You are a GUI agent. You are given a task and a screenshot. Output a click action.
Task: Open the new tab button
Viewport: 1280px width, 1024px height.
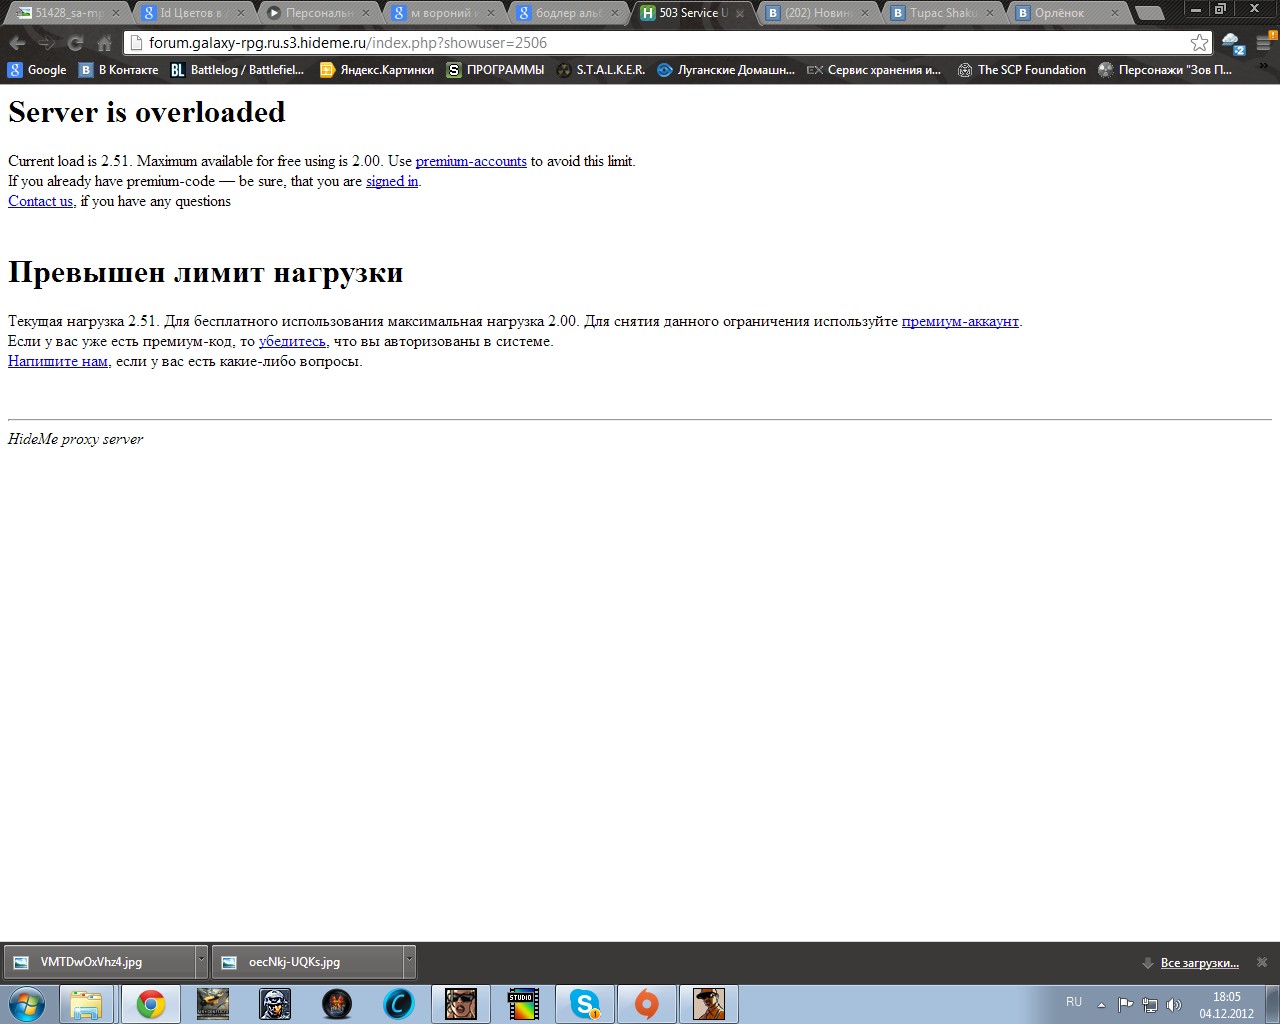1151,13
